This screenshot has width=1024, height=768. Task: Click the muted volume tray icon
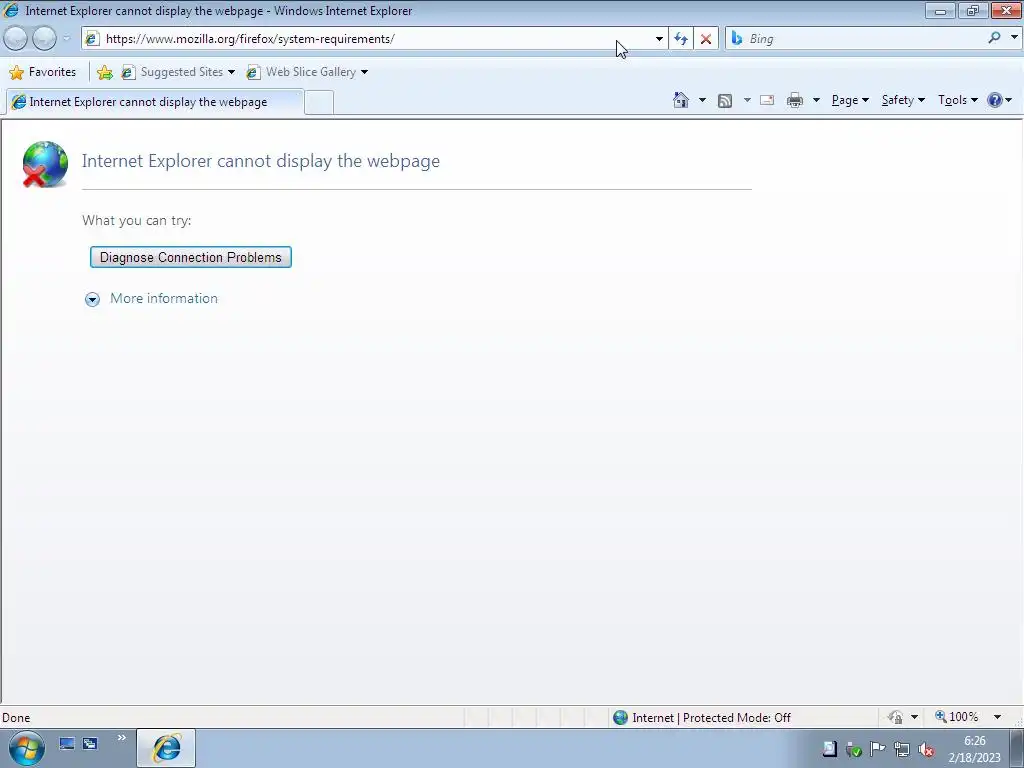point(926,749)
